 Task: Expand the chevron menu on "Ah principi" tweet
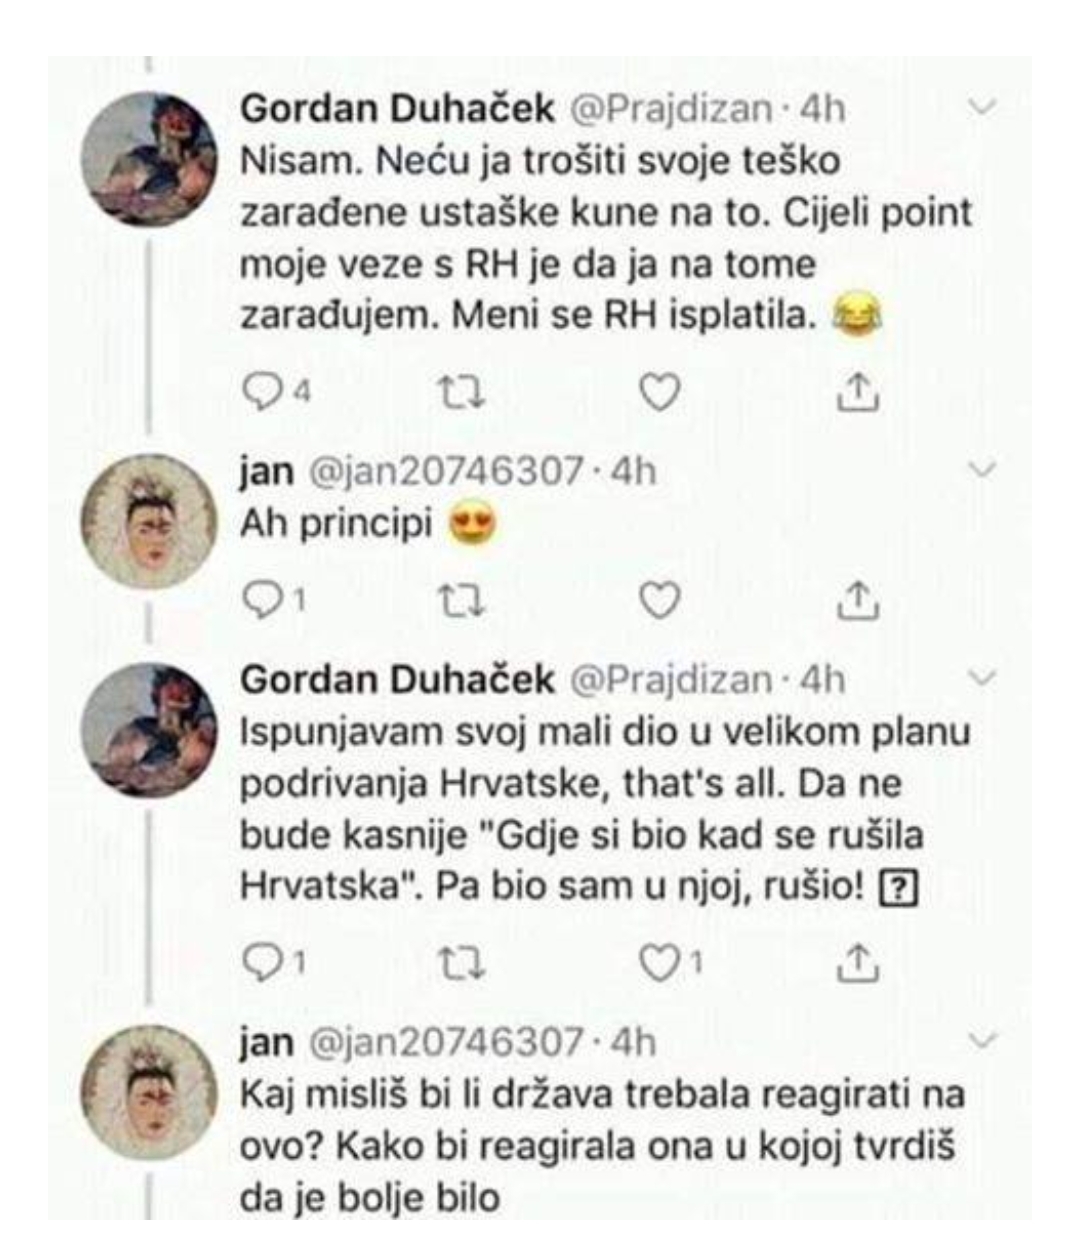[984, 469]
